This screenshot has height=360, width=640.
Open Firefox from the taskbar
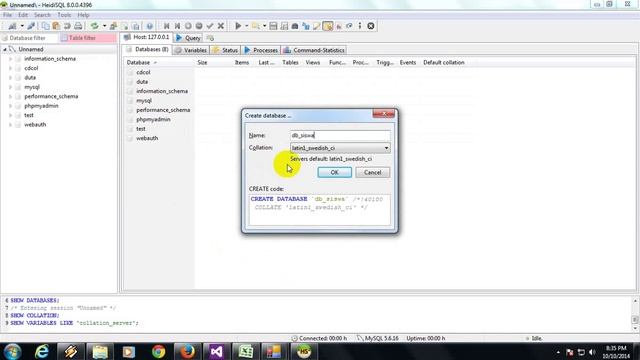(x=187, y=351)
